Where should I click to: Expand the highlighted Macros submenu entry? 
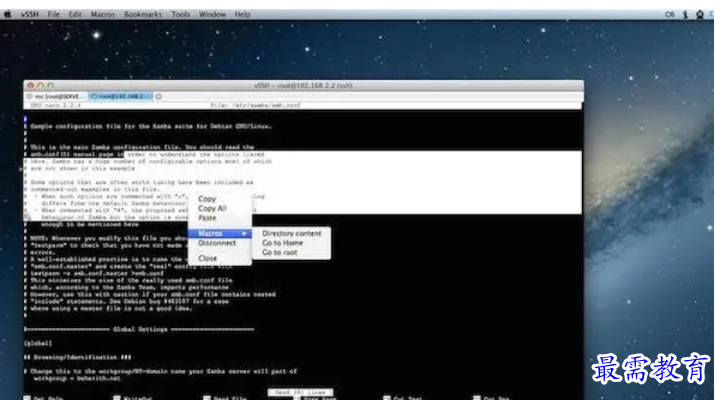pyautogui.click(x=220, y=233)
